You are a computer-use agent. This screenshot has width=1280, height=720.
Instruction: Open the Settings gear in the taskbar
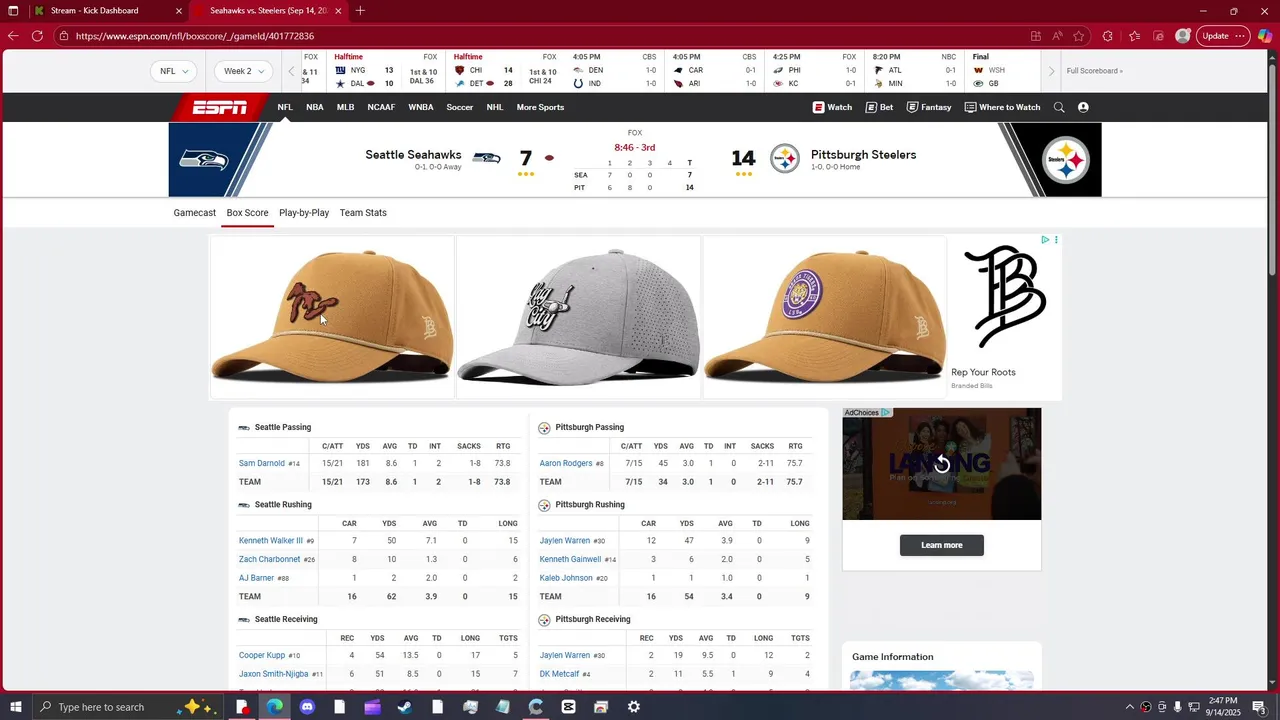click(634, 707)
